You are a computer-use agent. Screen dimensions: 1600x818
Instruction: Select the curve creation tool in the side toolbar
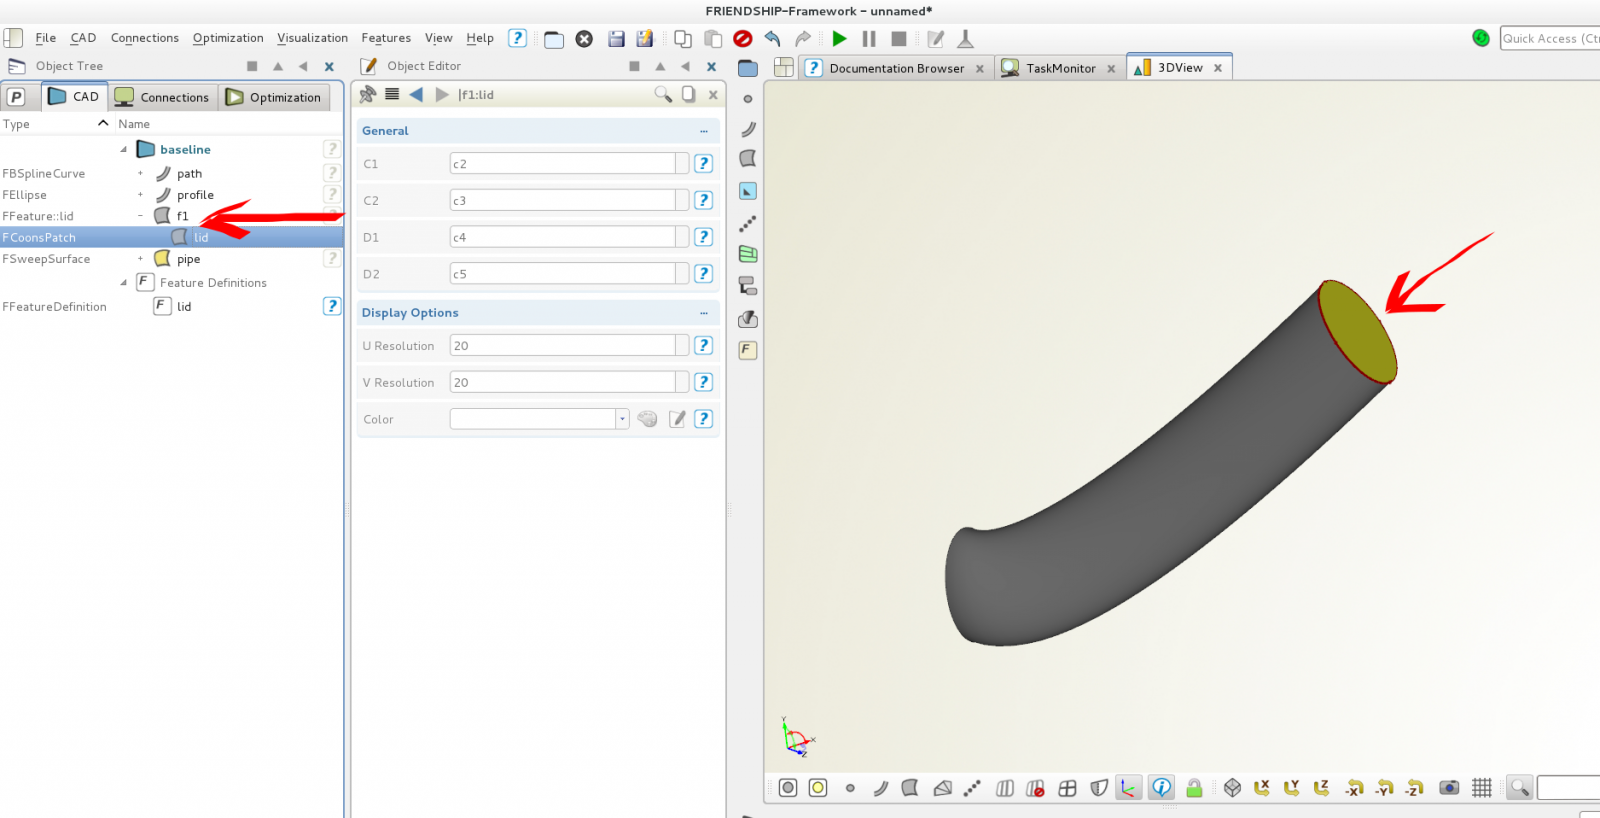click(x=748, y=129)
